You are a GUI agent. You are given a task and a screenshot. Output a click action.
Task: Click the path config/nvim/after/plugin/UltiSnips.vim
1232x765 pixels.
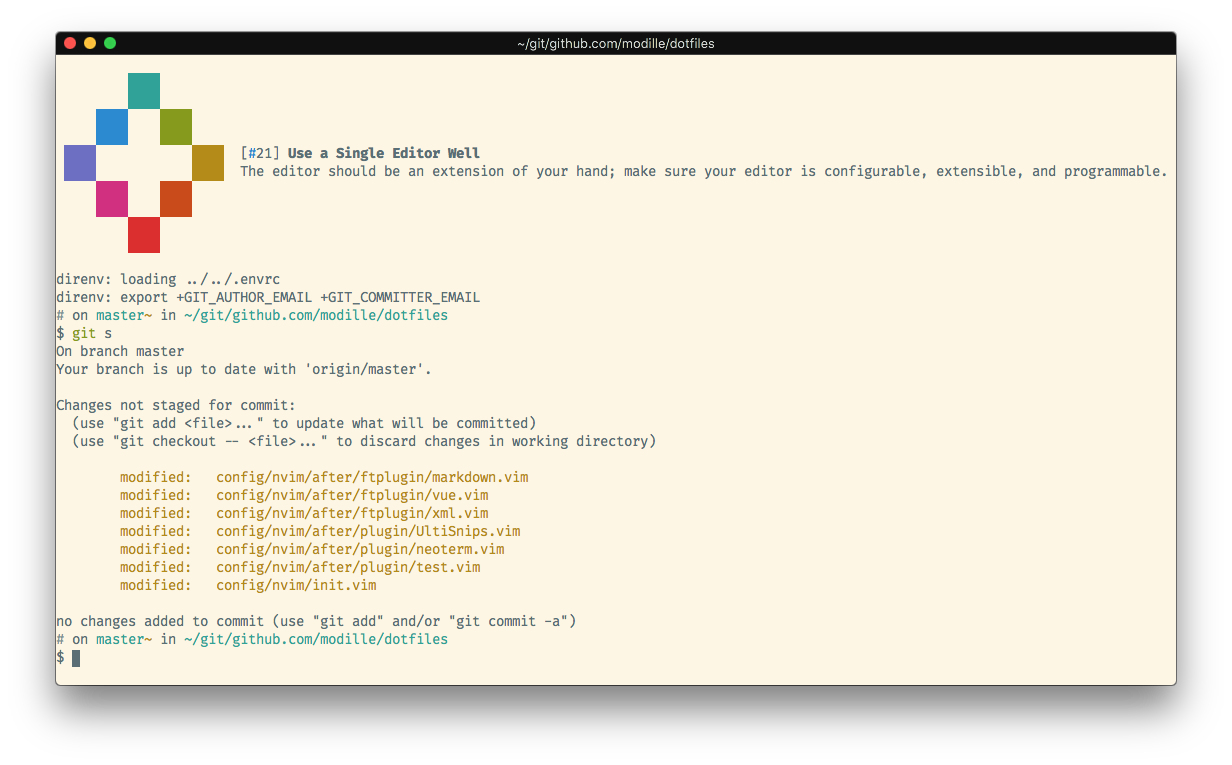[368, 531]
